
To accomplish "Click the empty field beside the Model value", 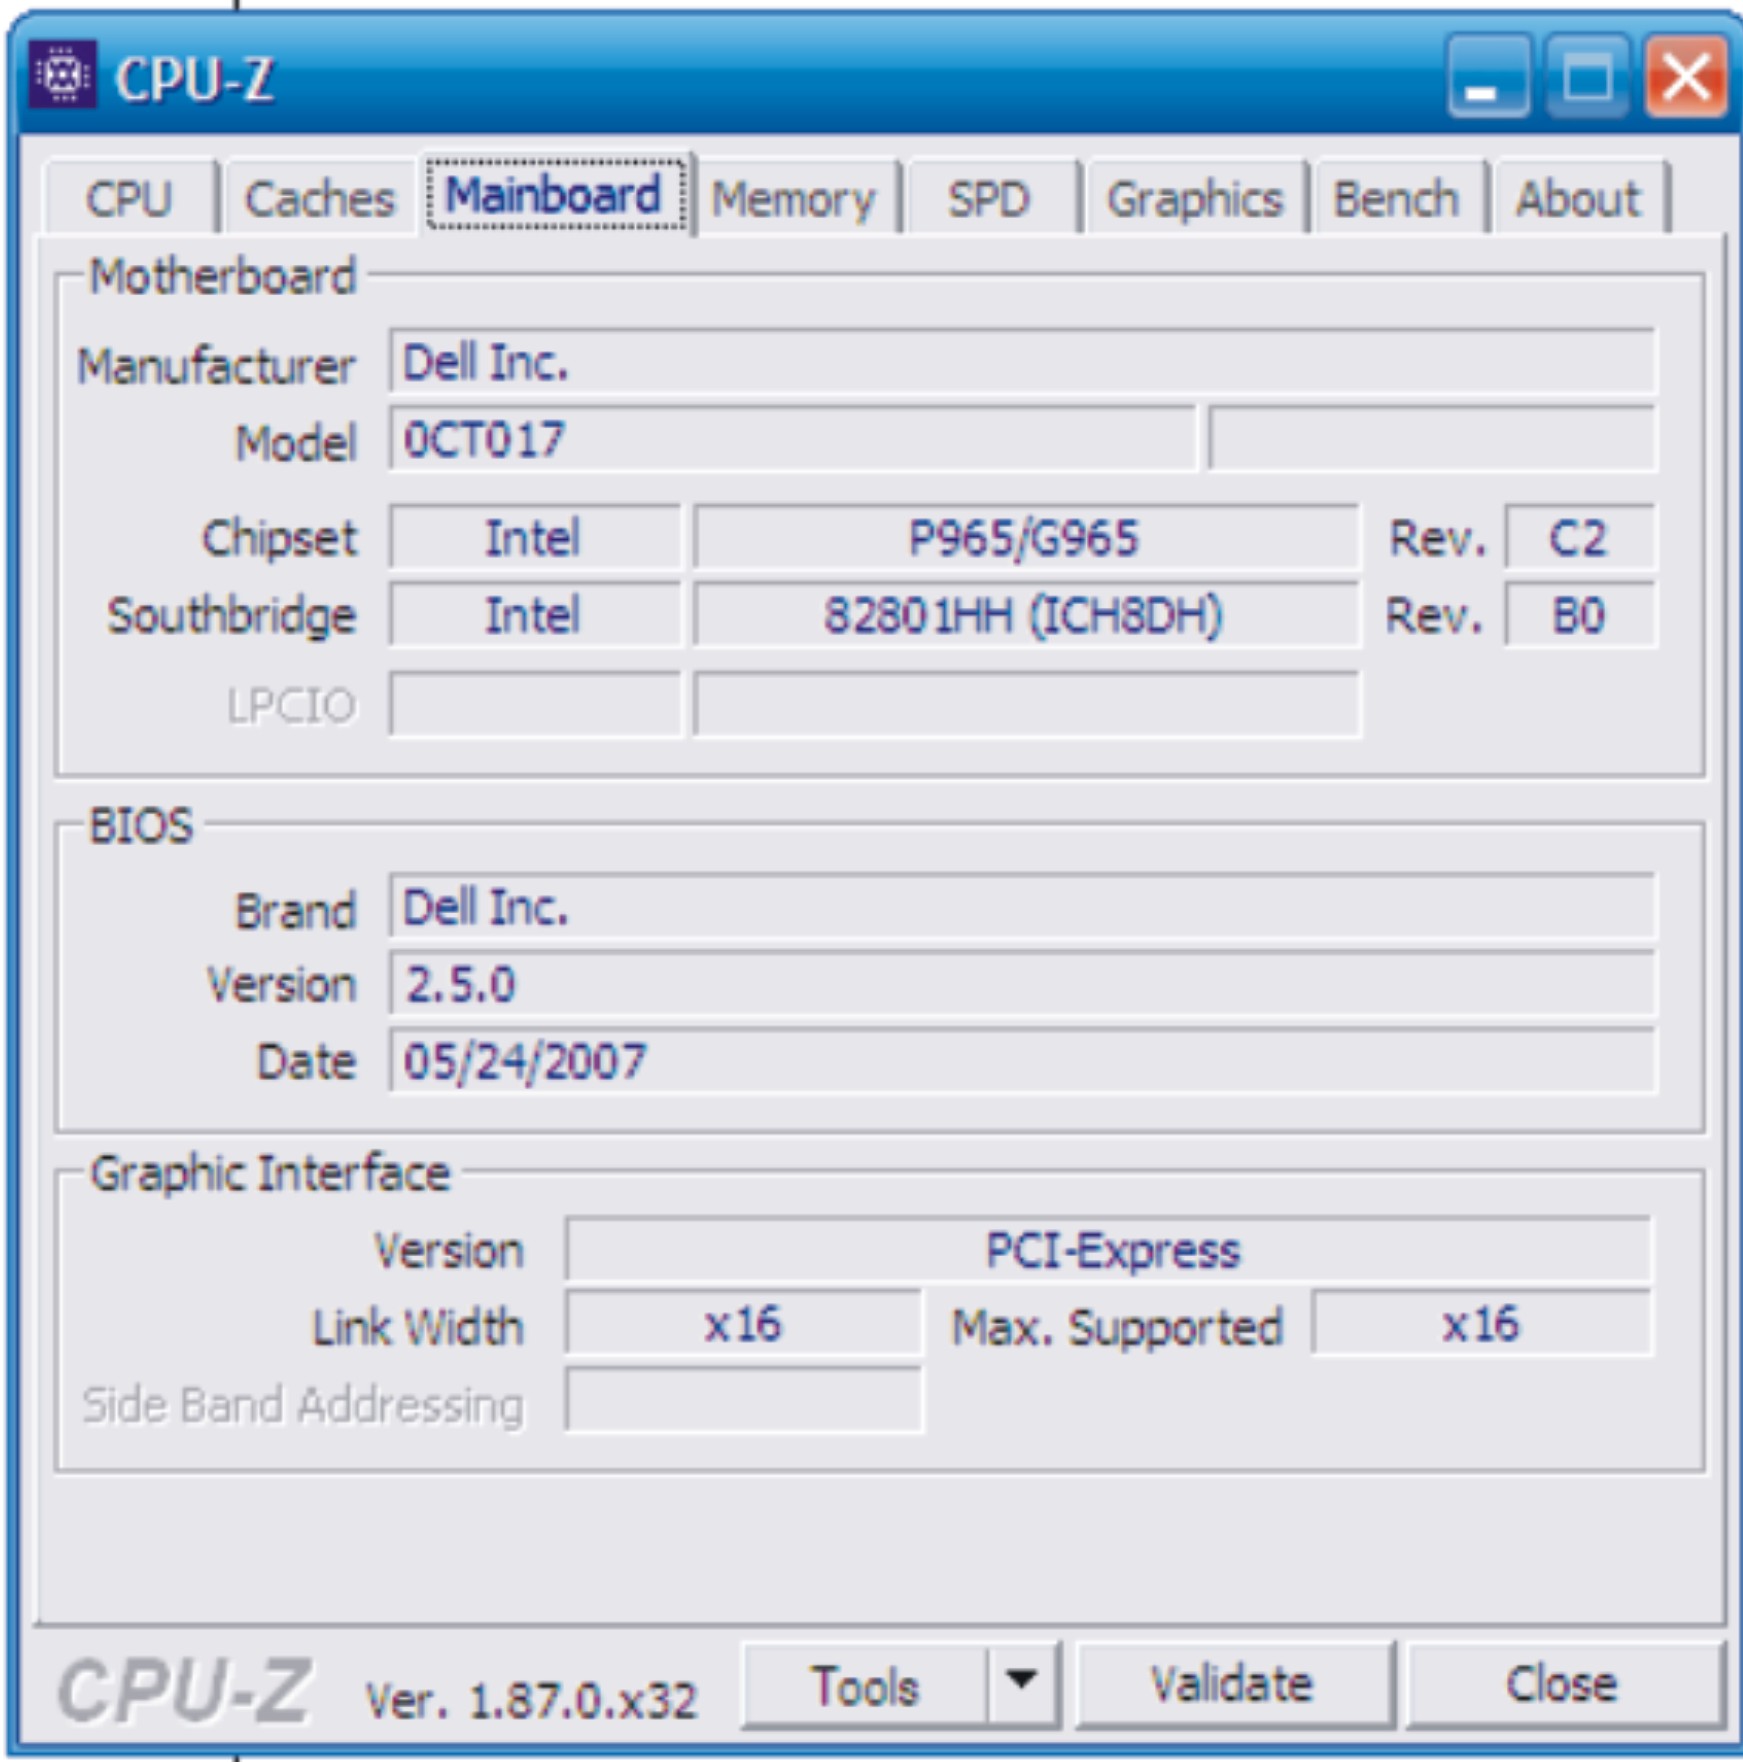I will 1432,438.
